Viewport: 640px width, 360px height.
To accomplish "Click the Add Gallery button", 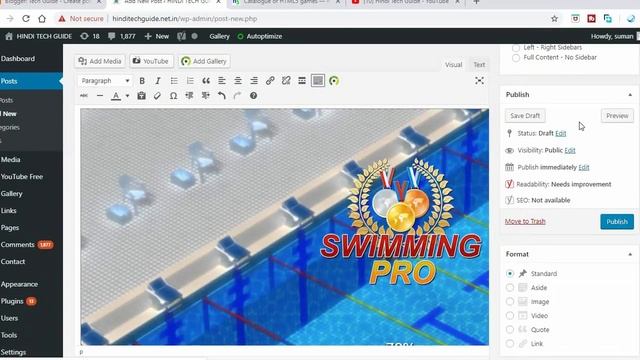I will click(204, 61).
